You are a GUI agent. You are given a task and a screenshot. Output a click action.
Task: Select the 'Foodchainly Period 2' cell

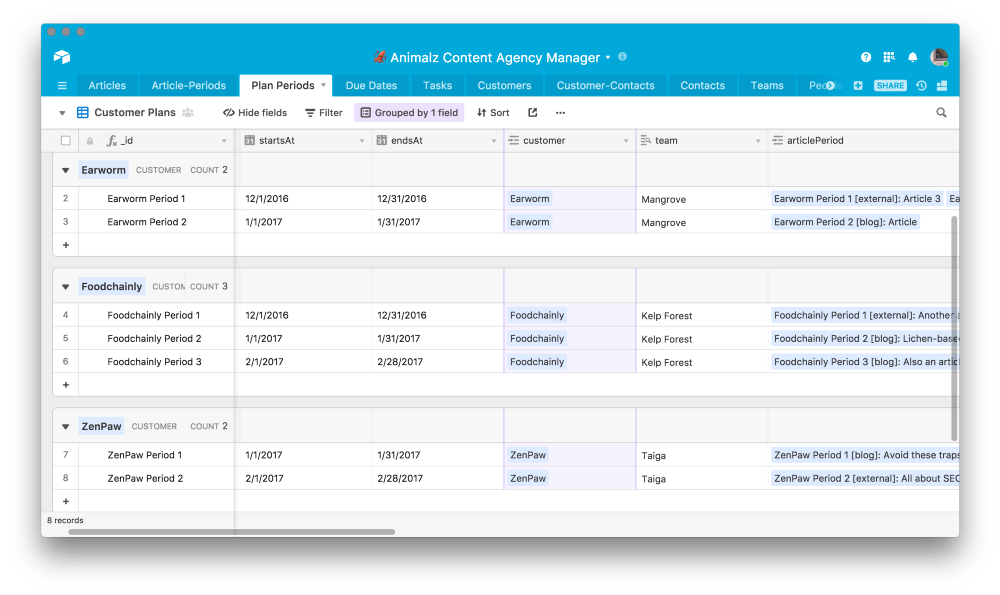(x=157, y=339)
